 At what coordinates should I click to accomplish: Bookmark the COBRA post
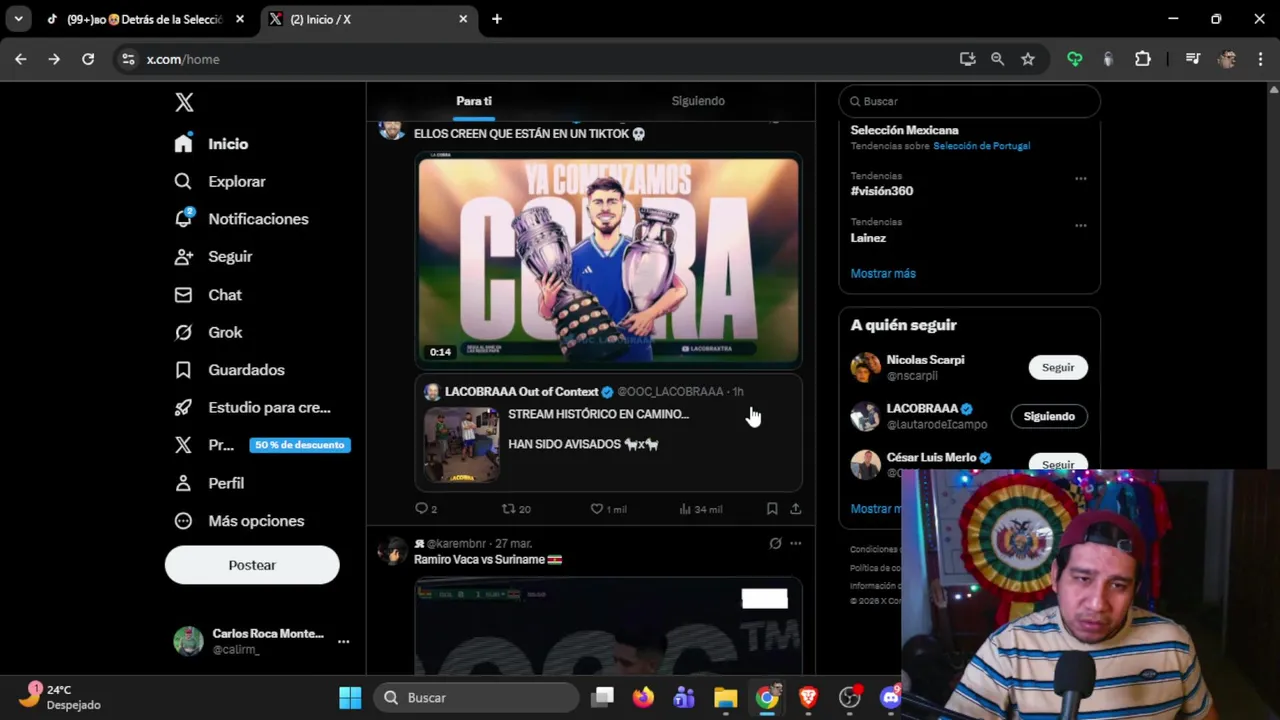[772, 509]
